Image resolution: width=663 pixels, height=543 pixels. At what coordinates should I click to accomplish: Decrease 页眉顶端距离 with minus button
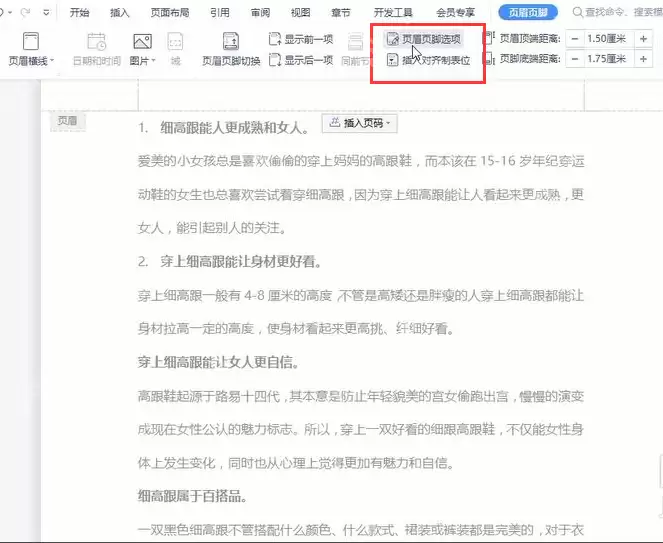click(x=575, y=38)
